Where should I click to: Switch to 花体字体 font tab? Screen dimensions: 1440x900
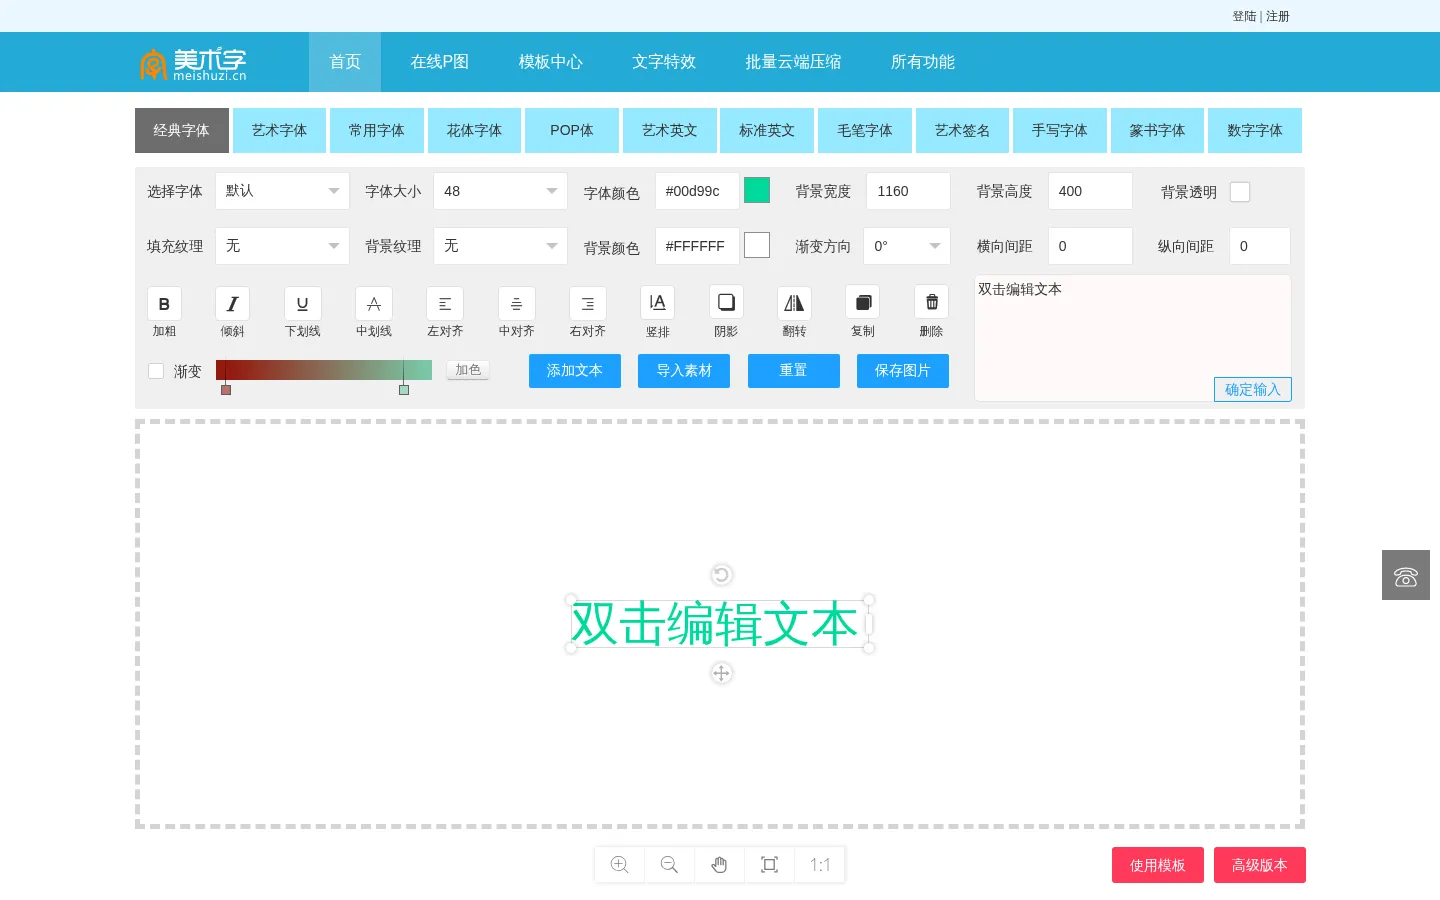(474, 130)
